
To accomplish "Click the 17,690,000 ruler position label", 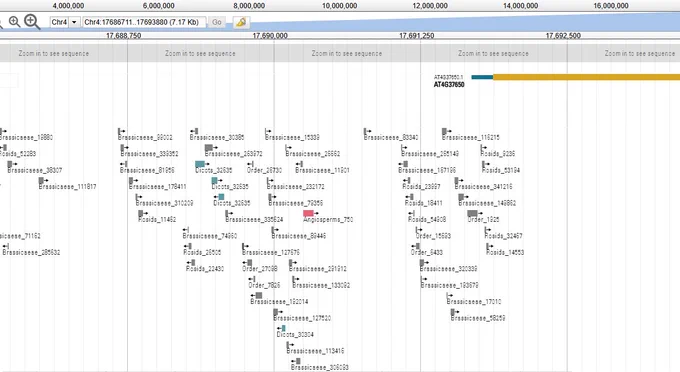I will [x=270, y=36].
